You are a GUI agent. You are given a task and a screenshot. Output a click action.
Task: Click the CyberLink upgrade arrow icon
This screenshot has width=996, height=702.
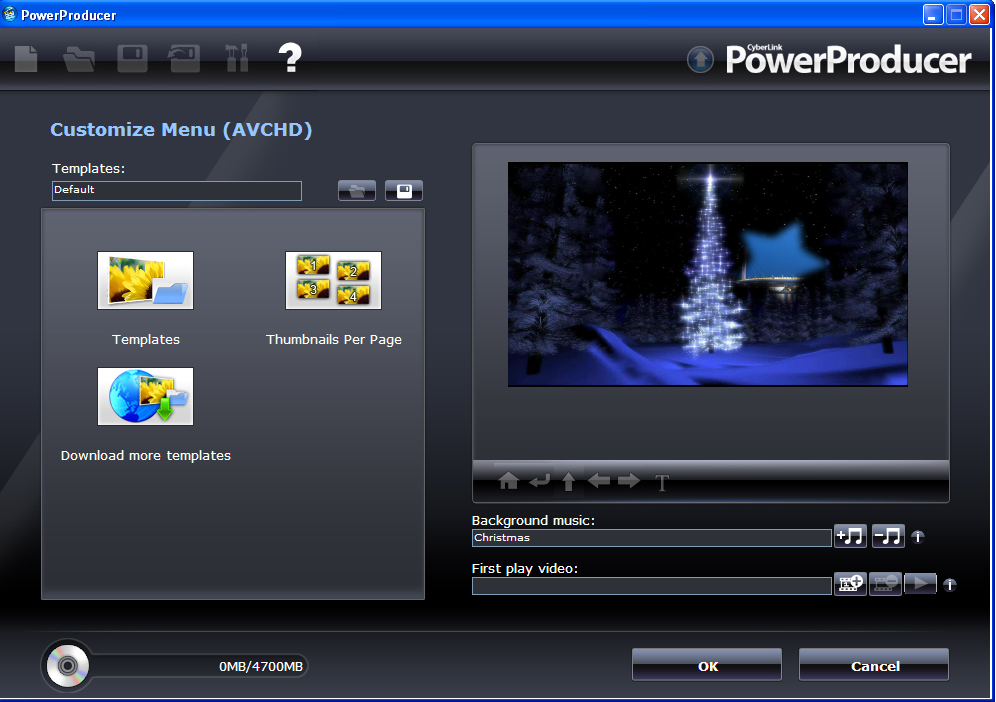[x=700, y=60]
